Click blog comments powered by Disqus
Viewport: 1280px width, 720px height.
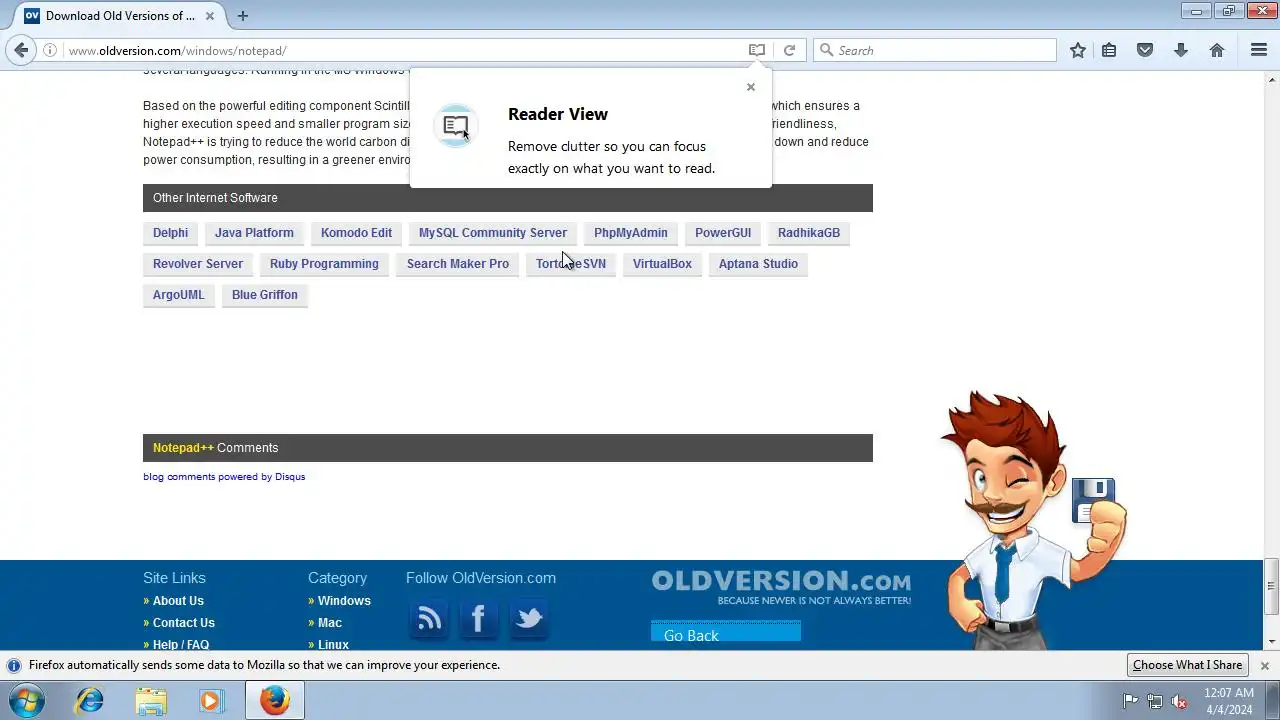(224, 477)
